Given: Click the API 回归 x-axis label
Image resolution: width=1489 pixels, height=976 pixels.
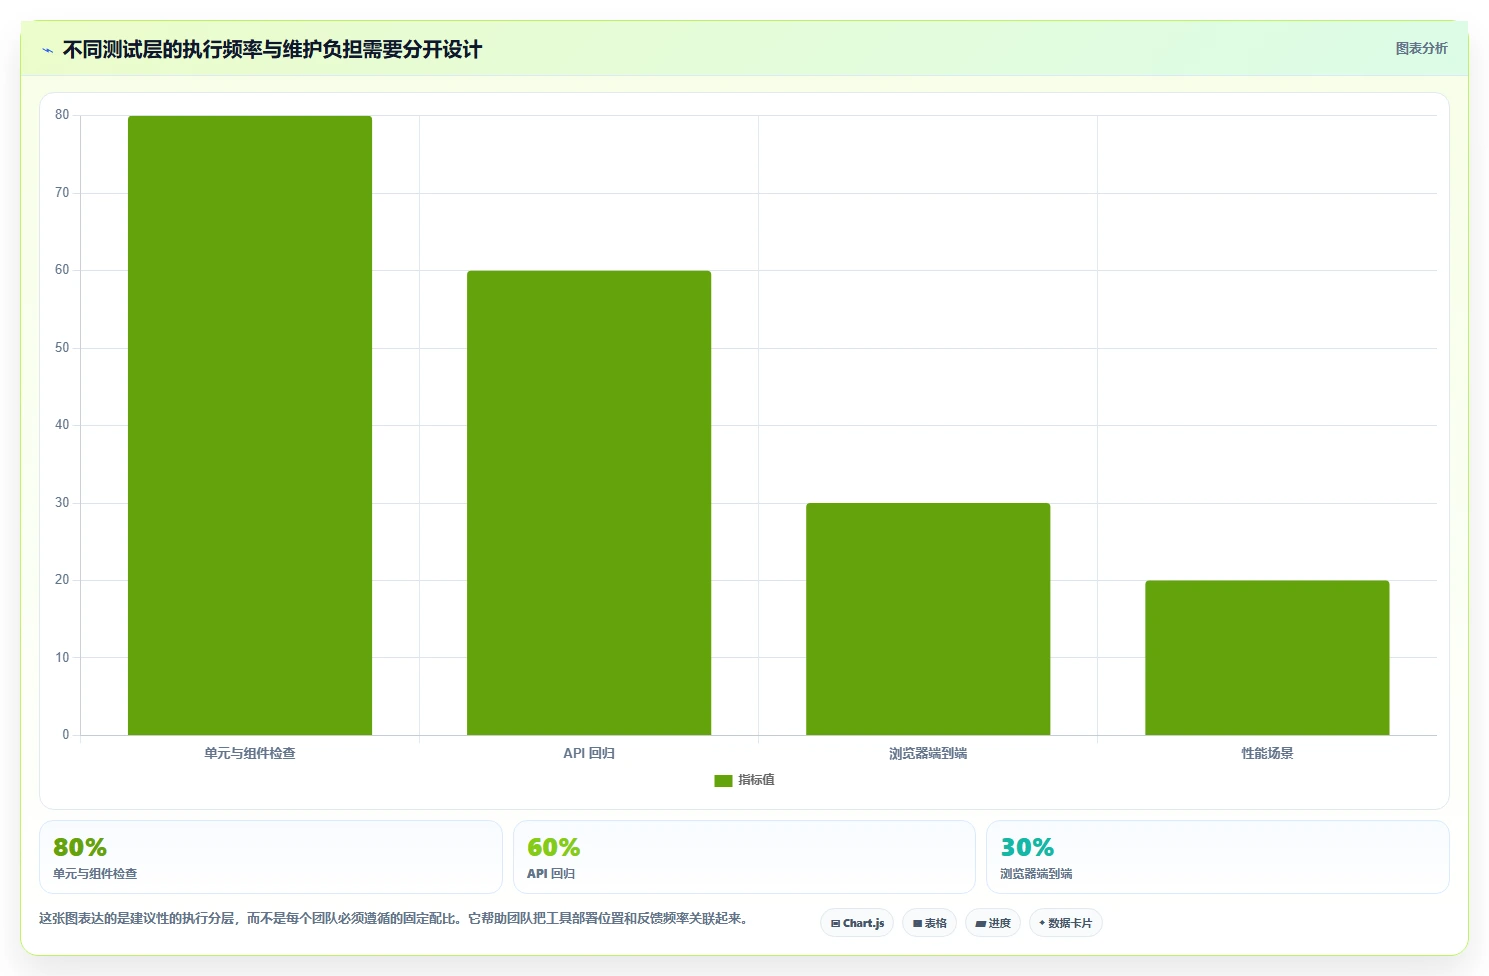Looking at the screenshot, I should click(589, 753).
